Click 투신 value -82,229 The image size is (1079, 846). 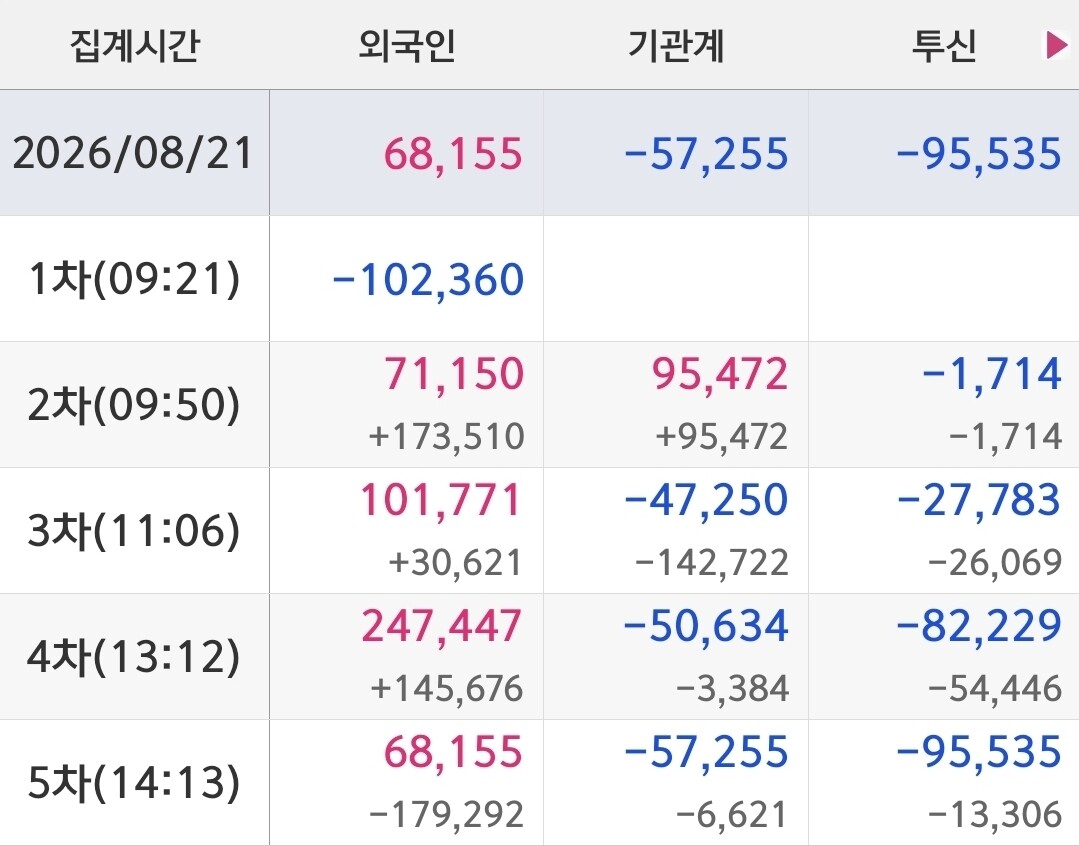[x=979, y=626]
